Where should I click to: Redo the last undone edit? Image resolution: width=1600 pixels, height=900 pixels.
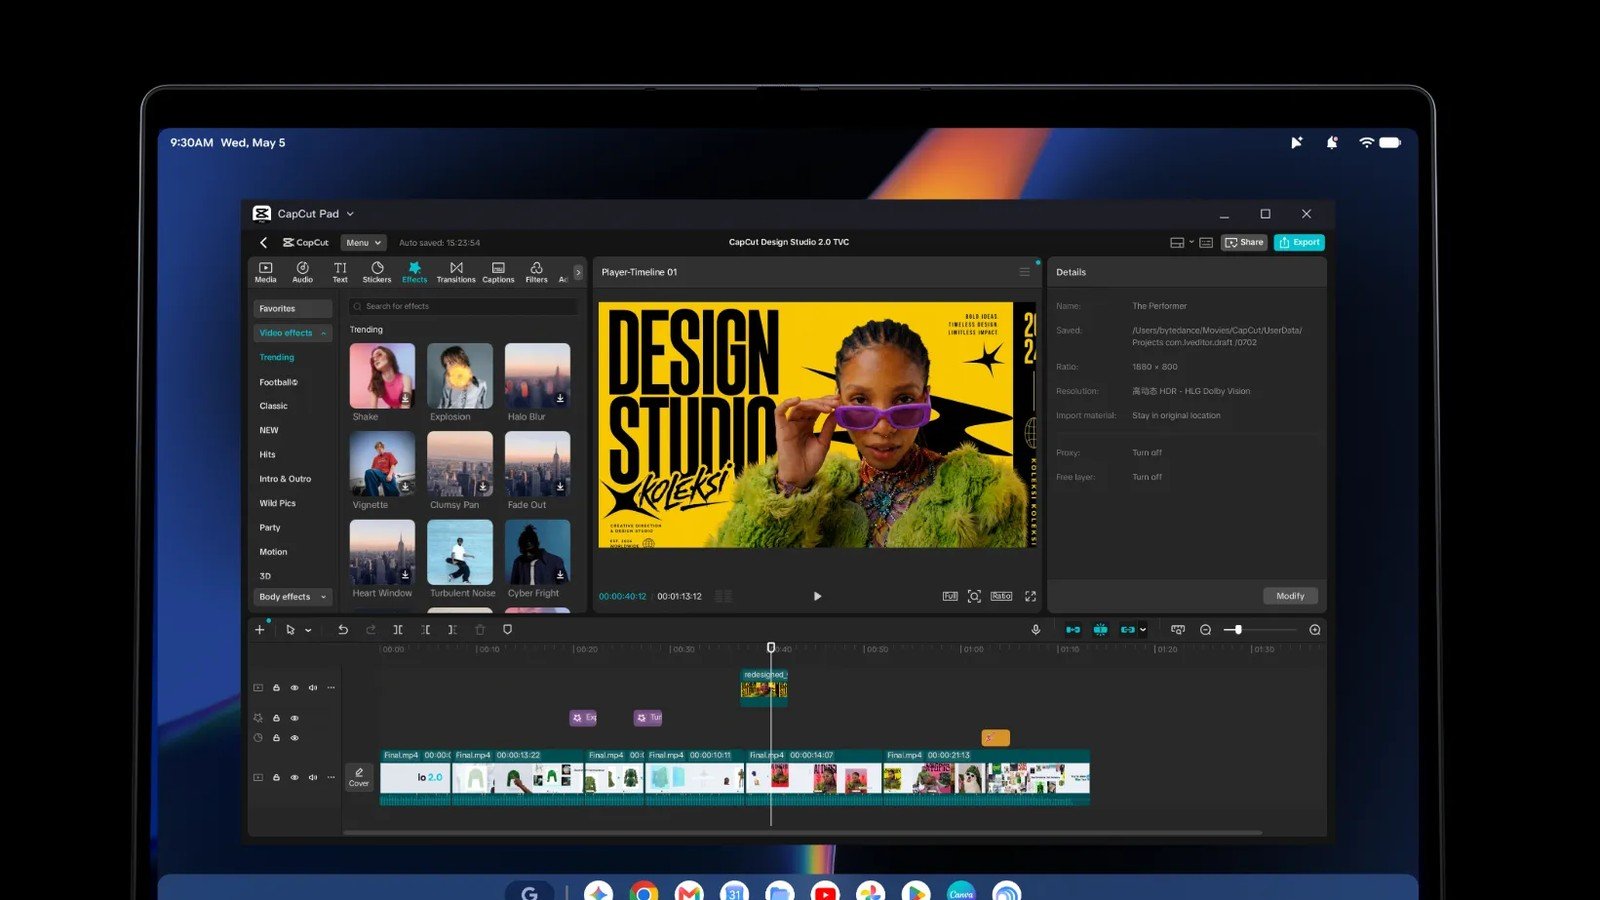(371, 630)
